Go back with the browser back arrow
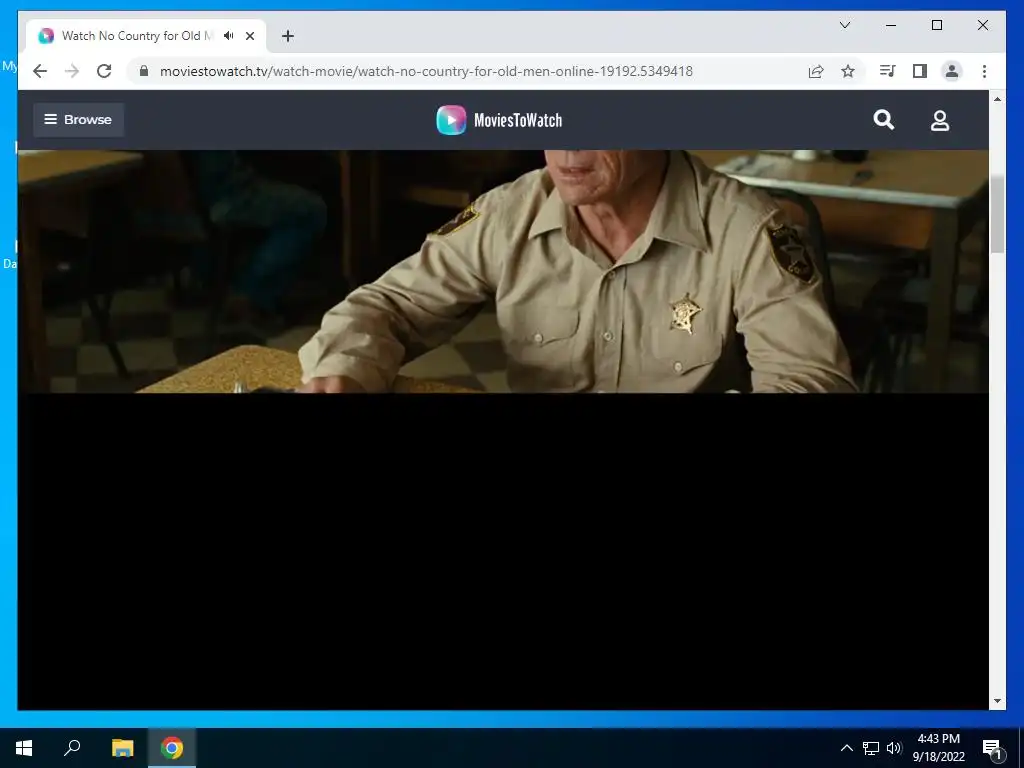1024x768 pixels. 40,71
